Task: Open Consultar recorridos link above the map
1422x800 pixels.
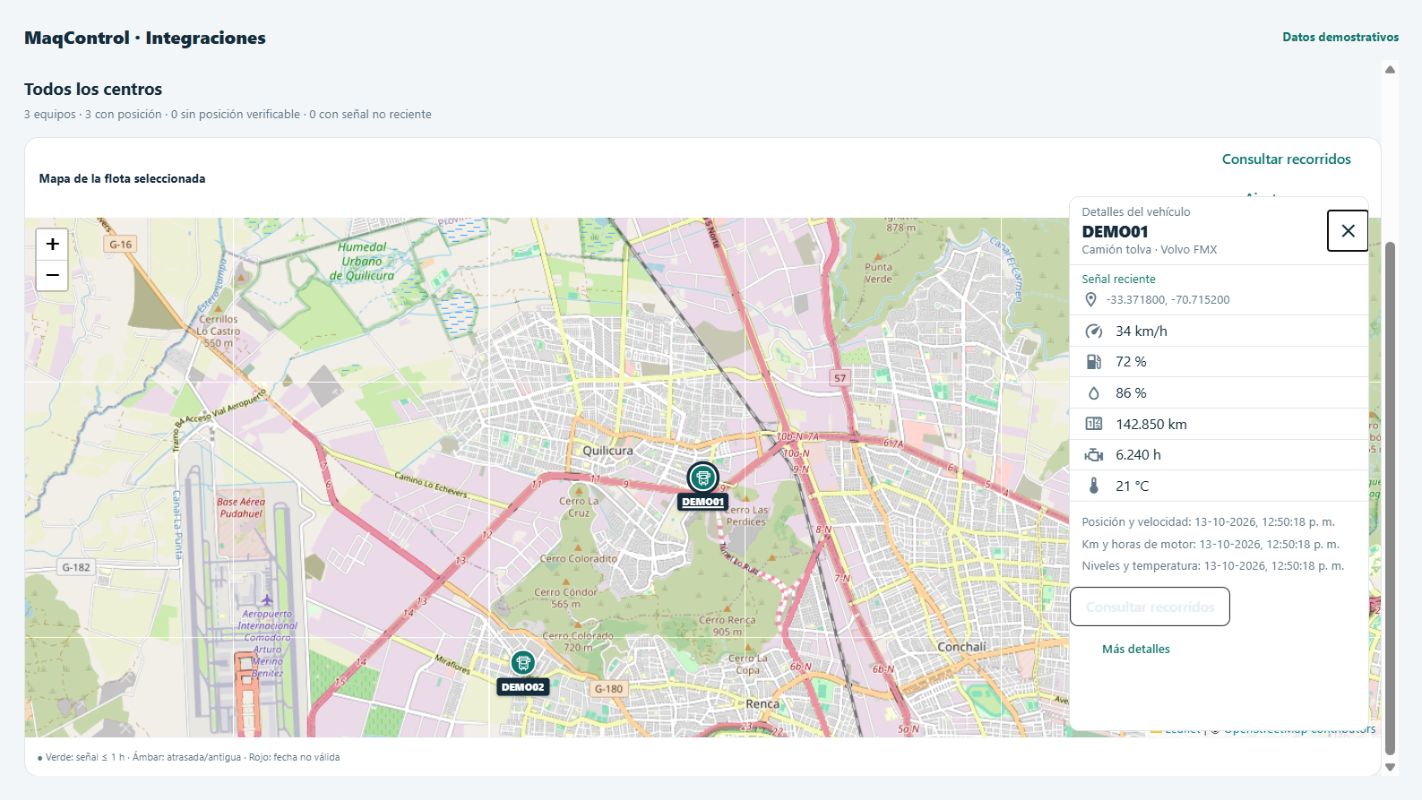Action: pos(1286,159)
